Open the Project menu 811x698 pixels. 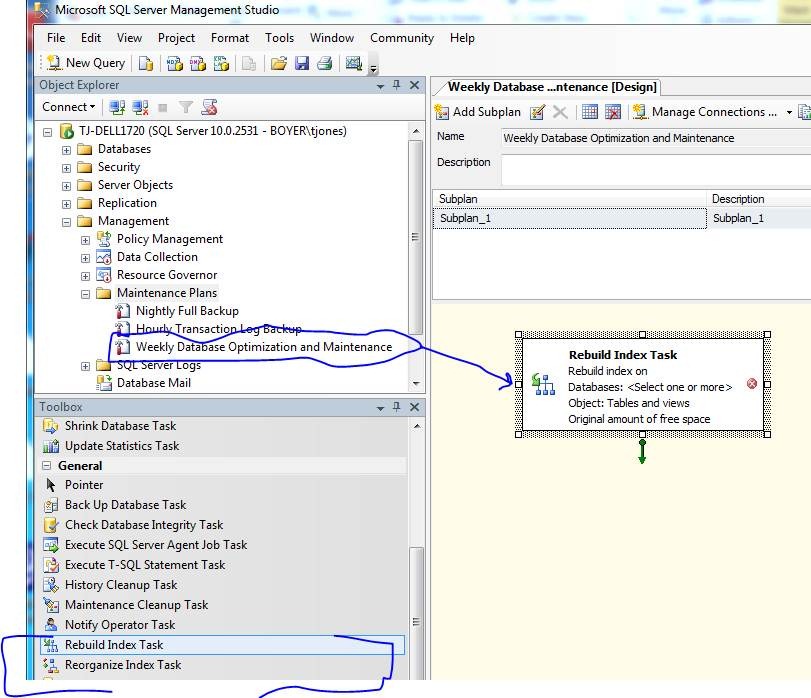[176, 38]
